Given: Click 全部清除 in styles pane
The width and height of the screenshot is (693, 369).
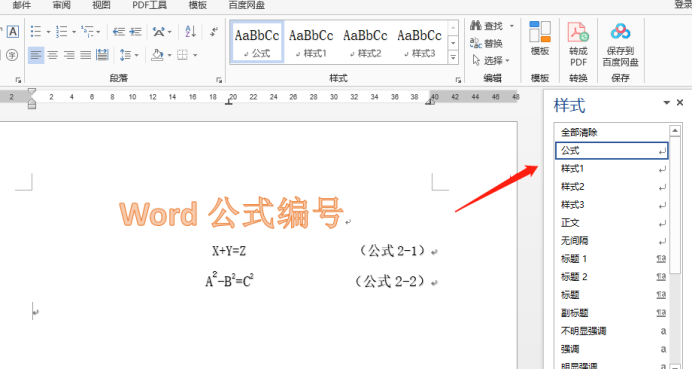Looking at the screenshot, I should (x=612, y=132).
